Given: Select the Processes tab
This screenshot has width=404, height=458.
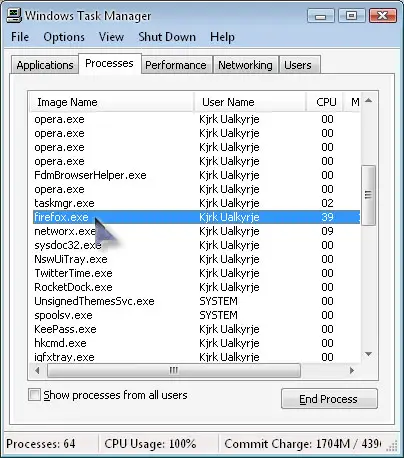Looking at the screenshot, I should (109, 63).
